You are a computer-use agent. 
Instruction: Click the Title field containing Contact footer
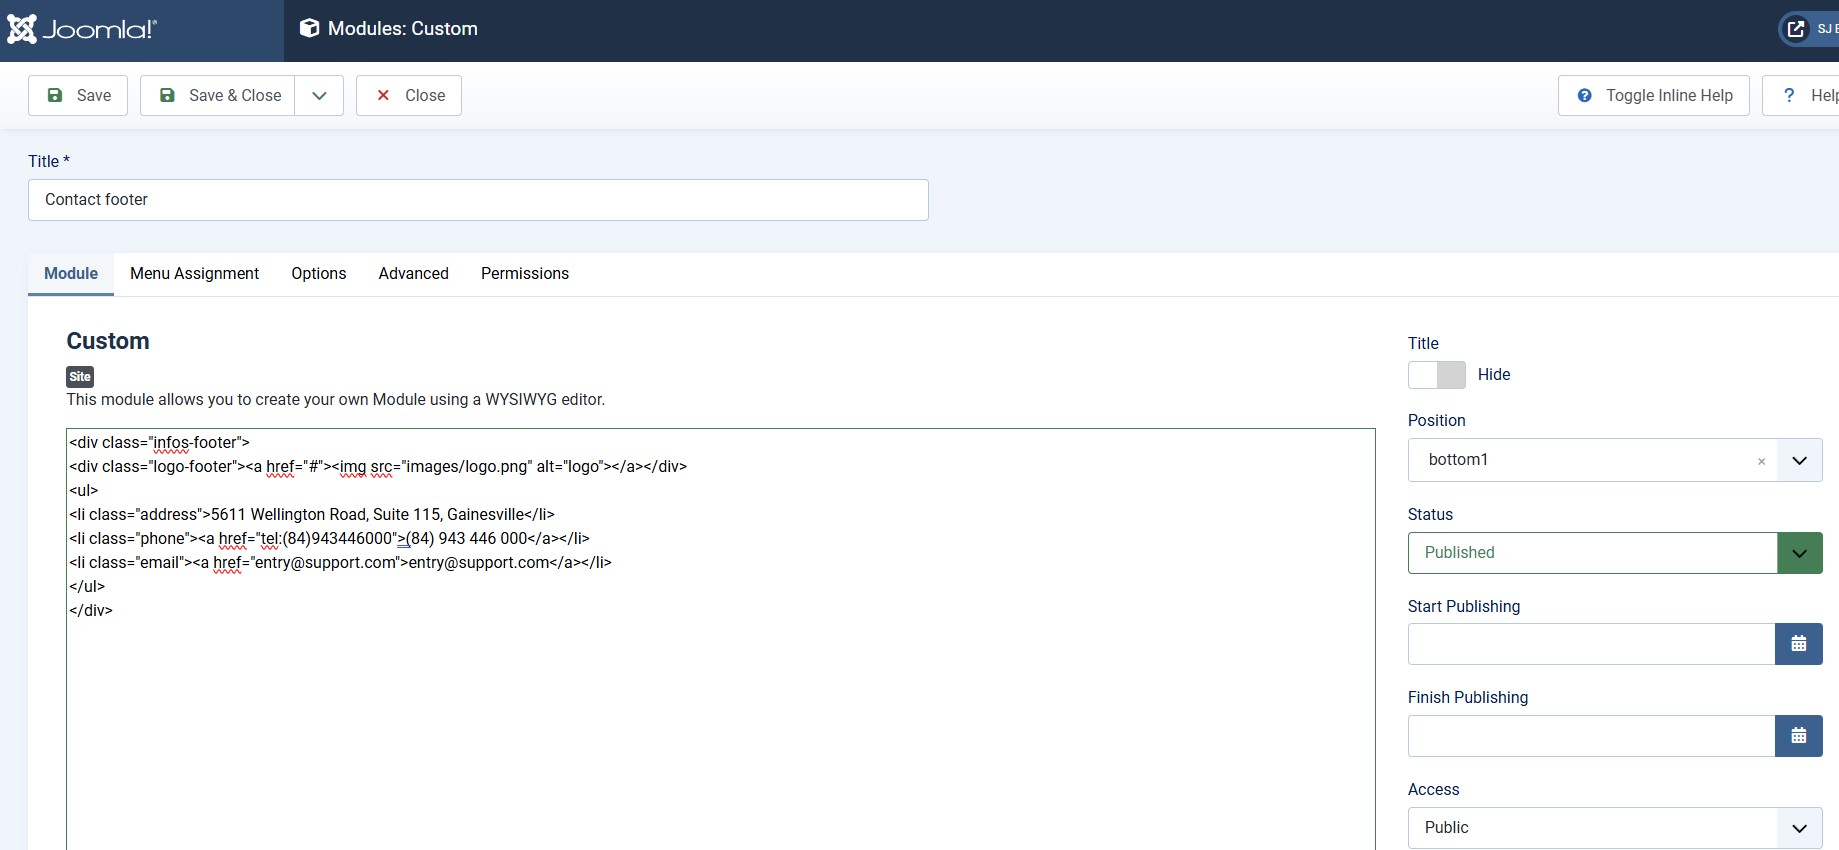(478, 200)
